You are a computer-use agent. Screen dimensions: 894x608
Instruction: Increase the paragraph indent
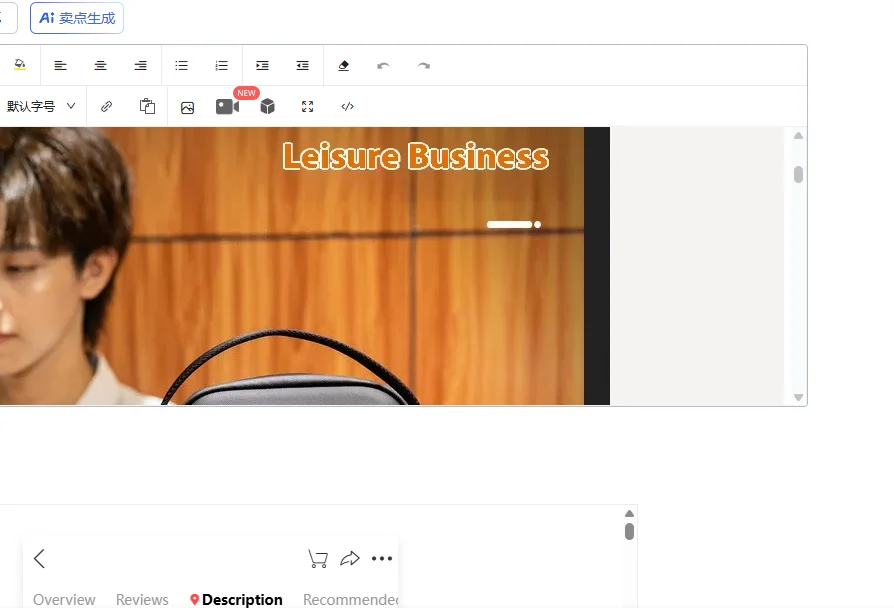coord(262,65)
